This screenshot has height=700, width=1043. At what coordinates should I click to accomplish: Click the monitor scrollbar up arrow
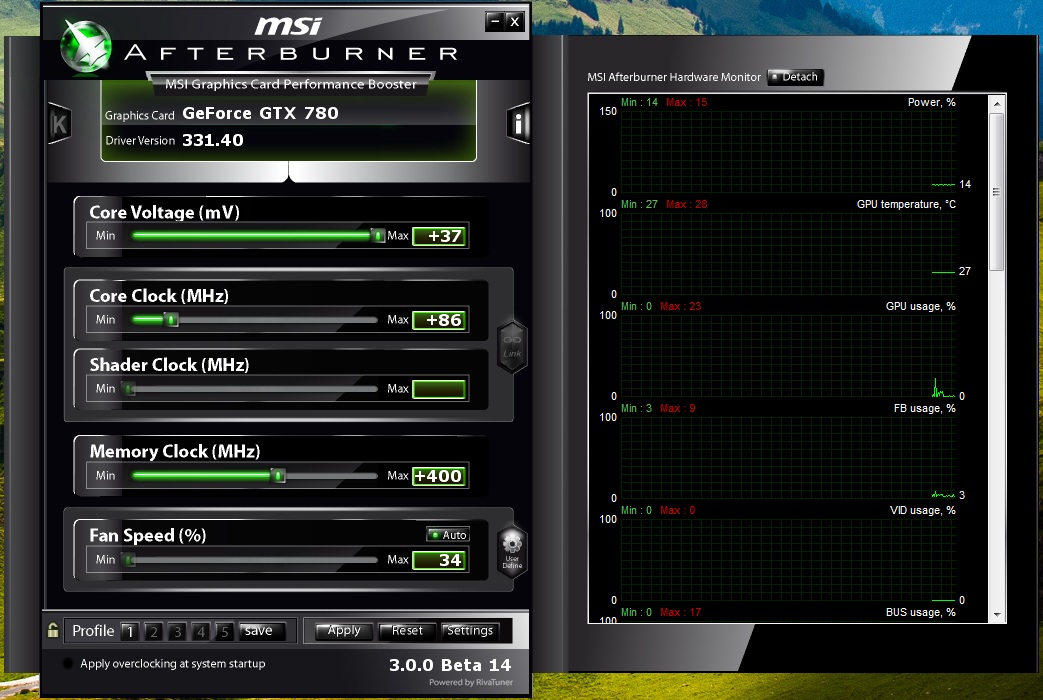996,104
